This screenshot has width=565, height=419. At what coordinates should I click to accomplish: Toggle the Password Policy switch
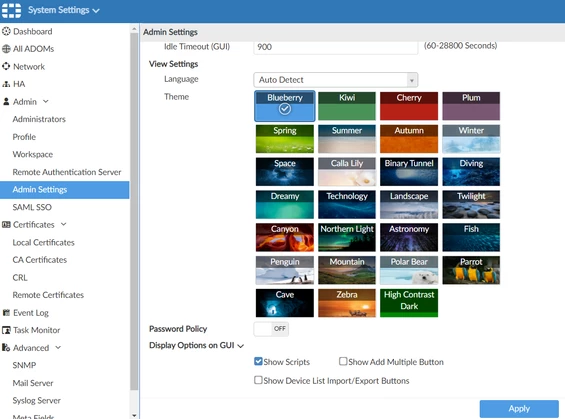pos(271,329)
